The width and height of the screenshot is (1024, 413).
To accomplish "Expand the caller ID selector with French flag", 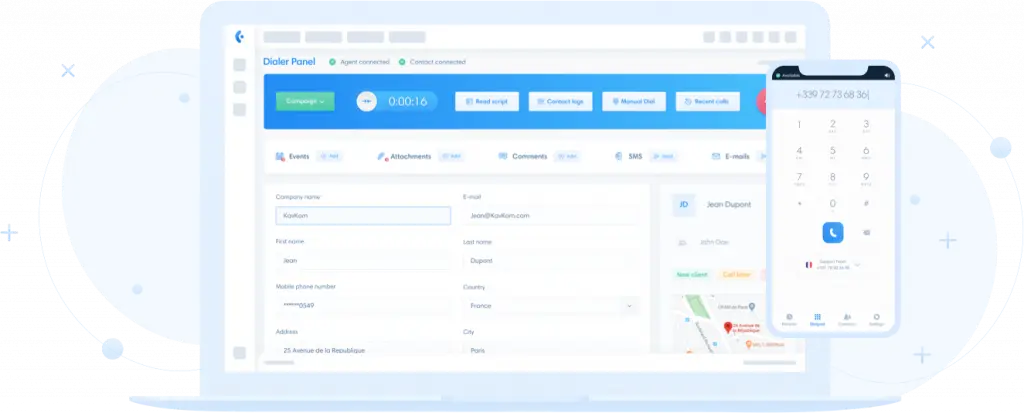I will [832, 266].
